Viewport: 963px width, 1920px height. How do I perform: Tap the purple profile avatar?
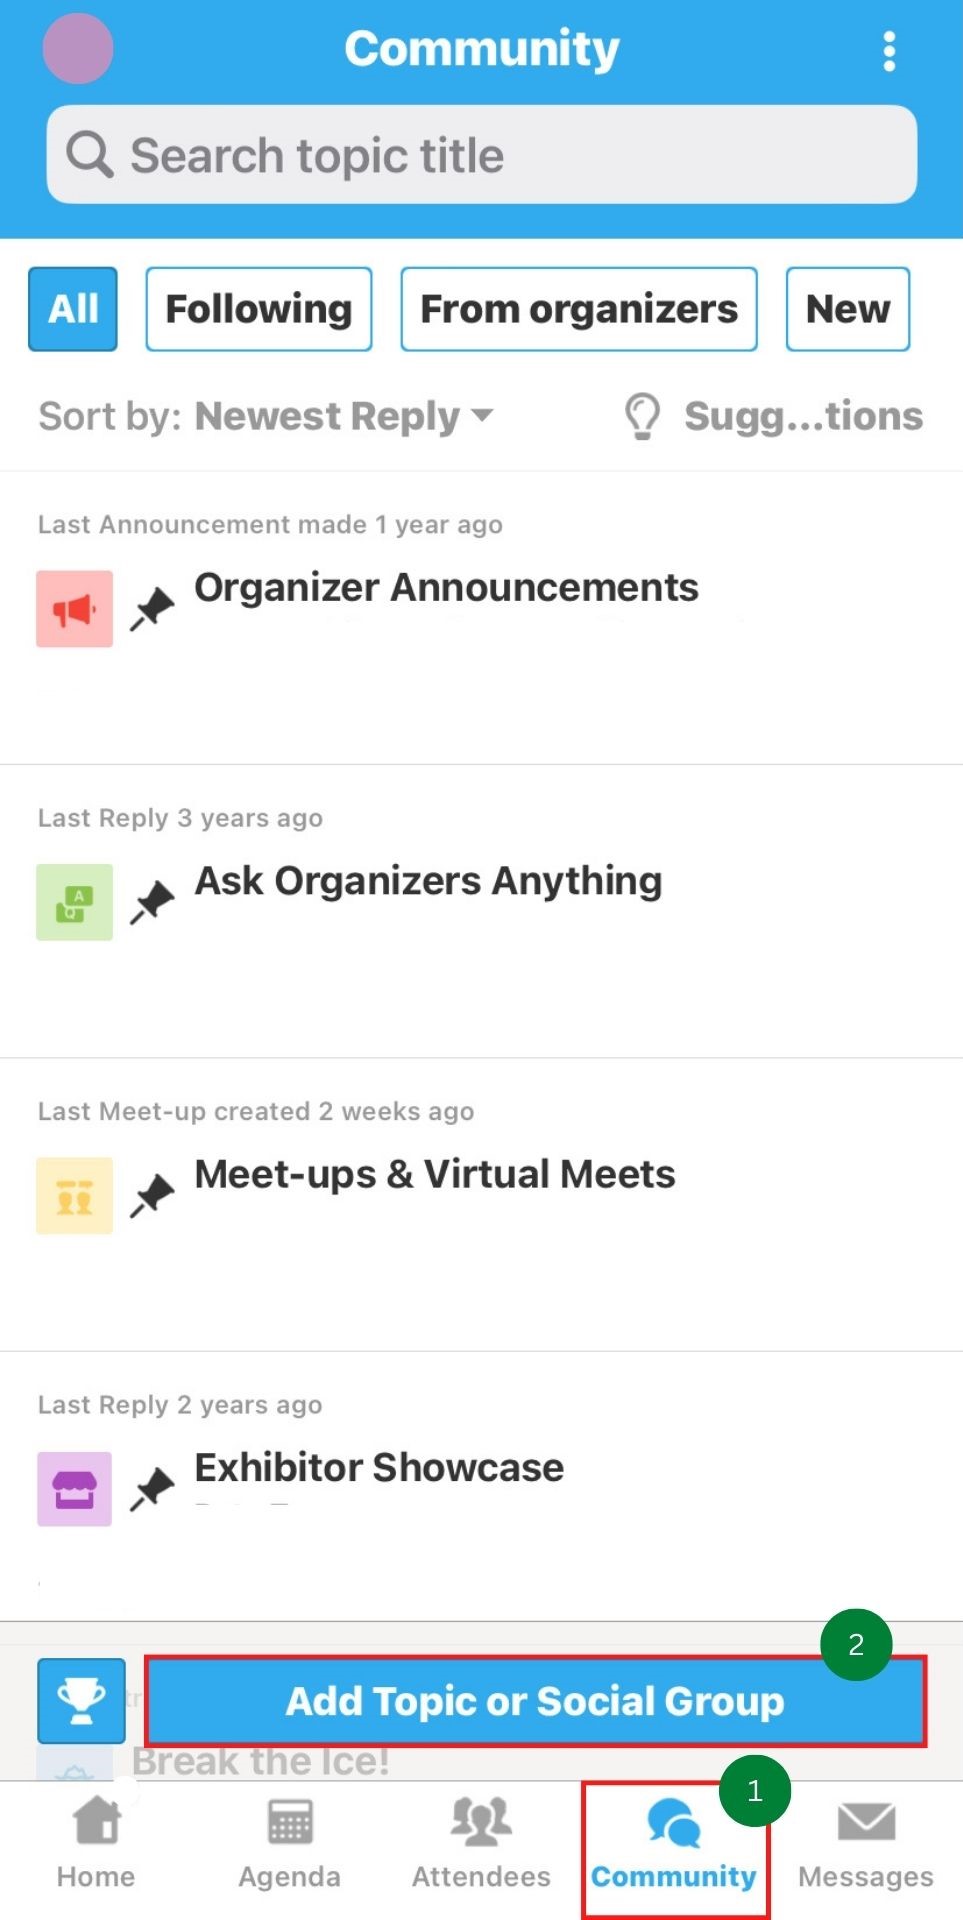(x=78, y=49)
